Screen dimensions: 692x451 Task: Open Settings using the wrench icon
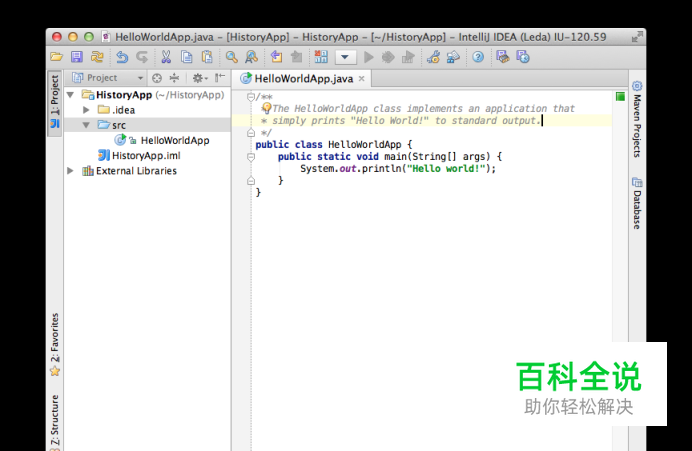pos(433,57)
